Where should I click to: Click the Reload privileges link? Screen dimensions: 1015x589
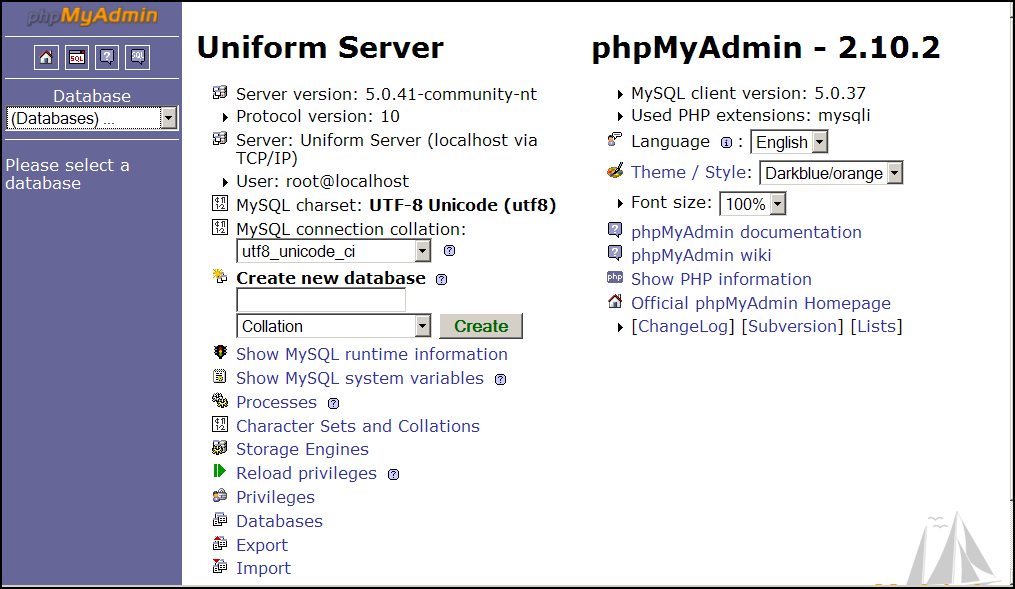click(x=306, y=473)
